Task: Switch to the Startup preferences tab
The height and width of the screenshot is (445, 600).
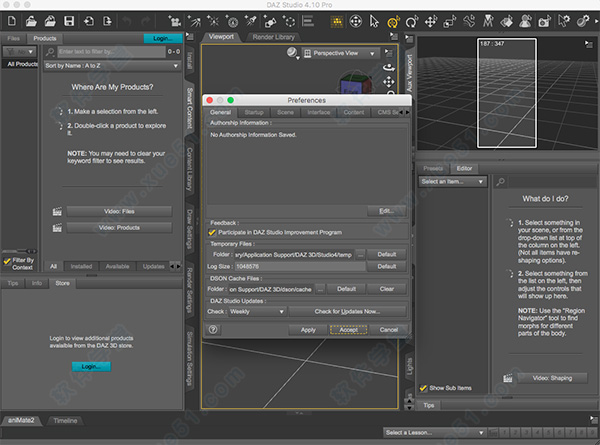Action: (254, 112)
